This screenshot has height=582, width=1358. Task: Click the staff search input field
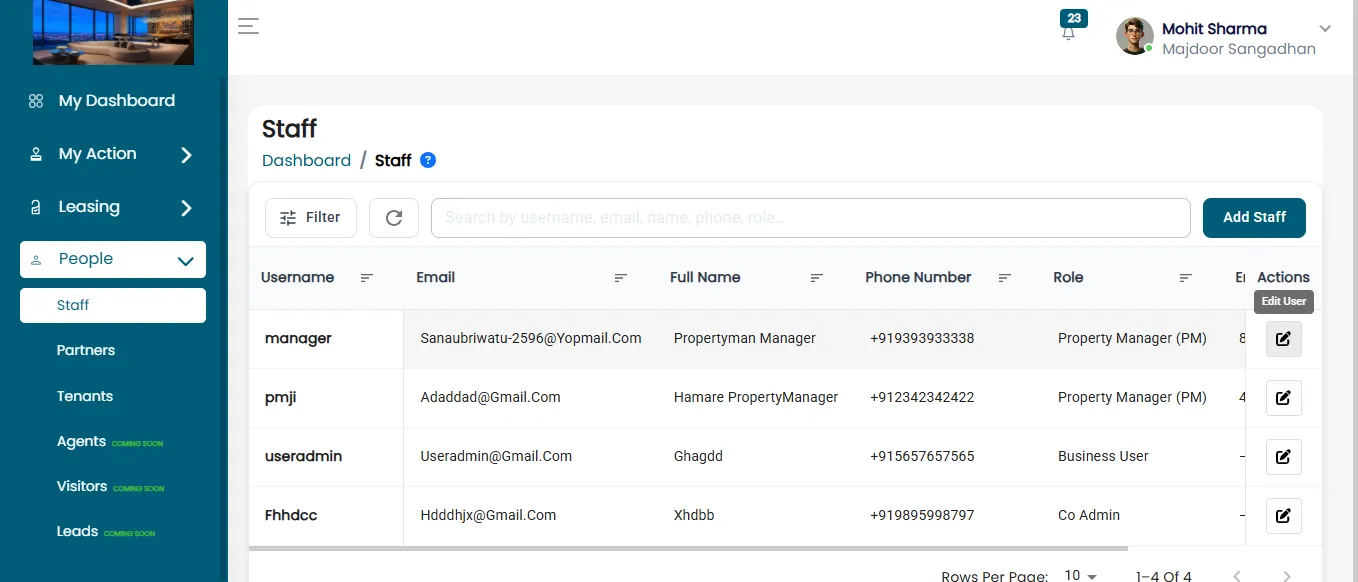tap(811, 218)
